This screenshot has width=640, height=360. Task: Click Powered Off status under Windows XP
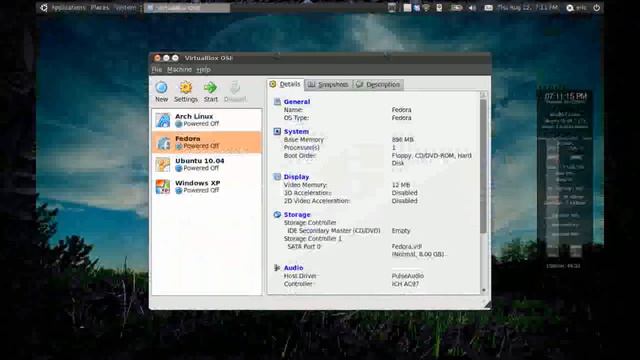pos(198,190)
